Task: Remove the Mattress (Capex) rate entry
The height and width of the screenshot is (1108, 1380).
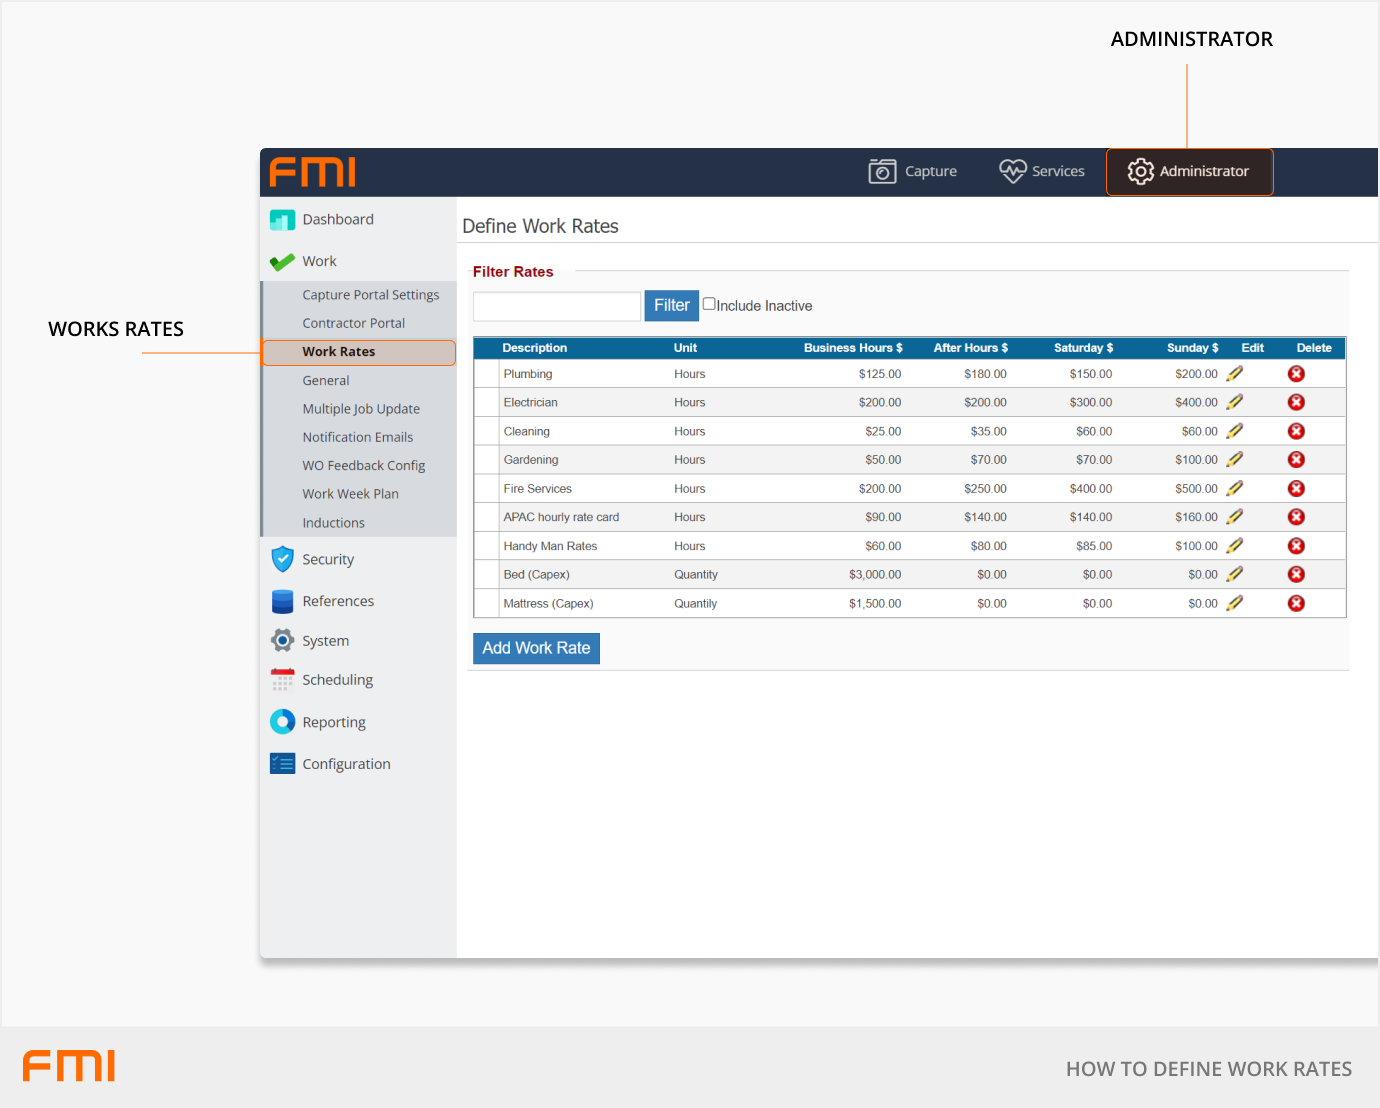Action: [x=1296, y=603]
